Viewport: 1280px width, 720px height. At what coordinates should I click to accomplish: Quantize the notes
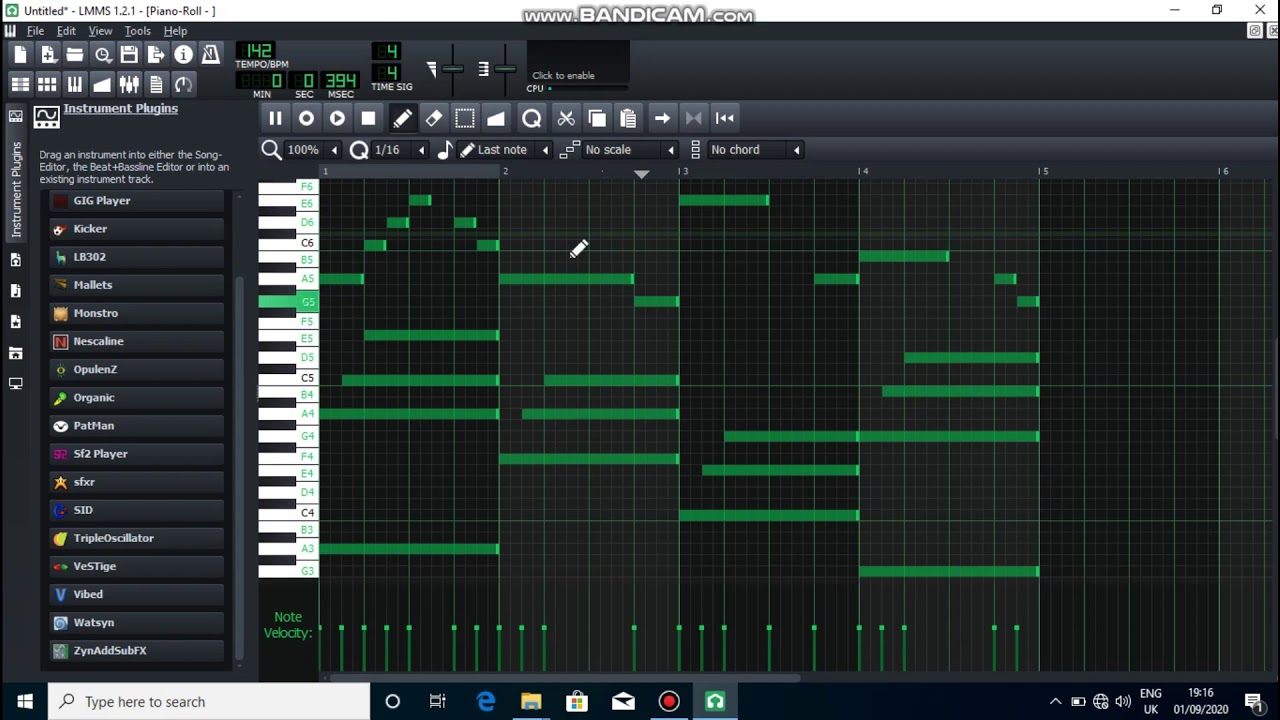coord(531,118)
